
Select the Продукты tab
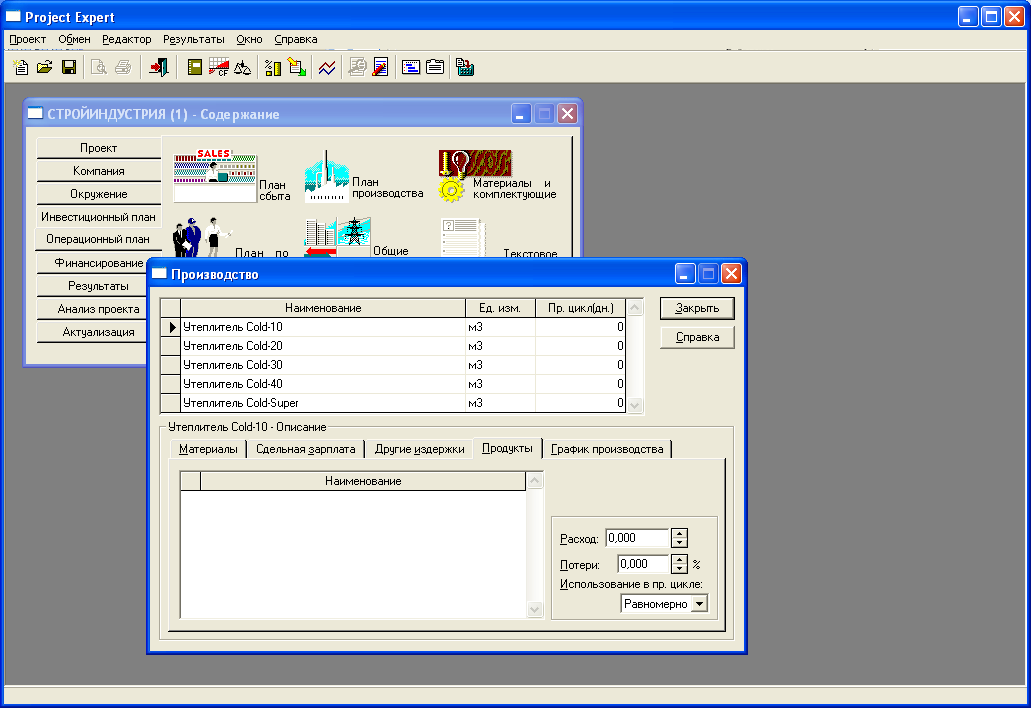tap(507, 448)
